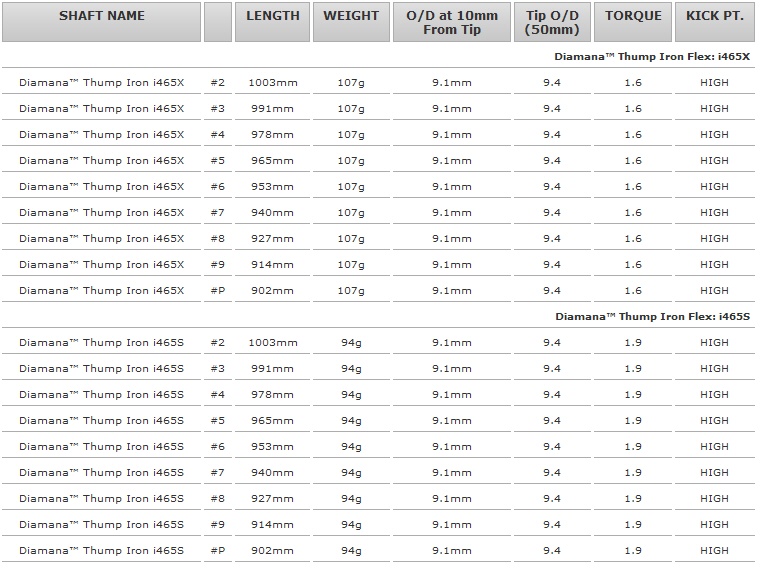Click 902mm in the i465X section

coord(272,291)
